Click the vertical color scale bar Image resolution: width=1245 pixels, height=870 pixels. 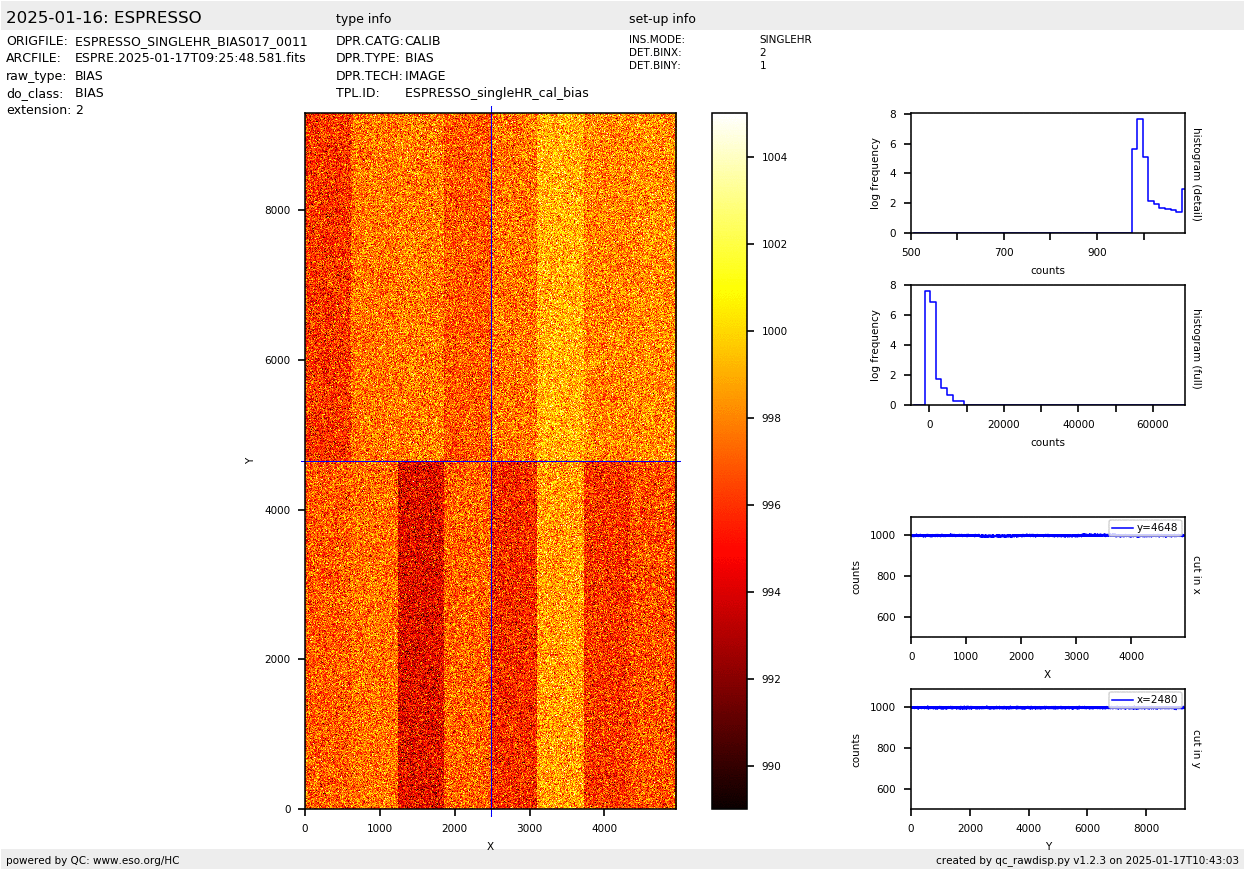[x=729, y=460]
